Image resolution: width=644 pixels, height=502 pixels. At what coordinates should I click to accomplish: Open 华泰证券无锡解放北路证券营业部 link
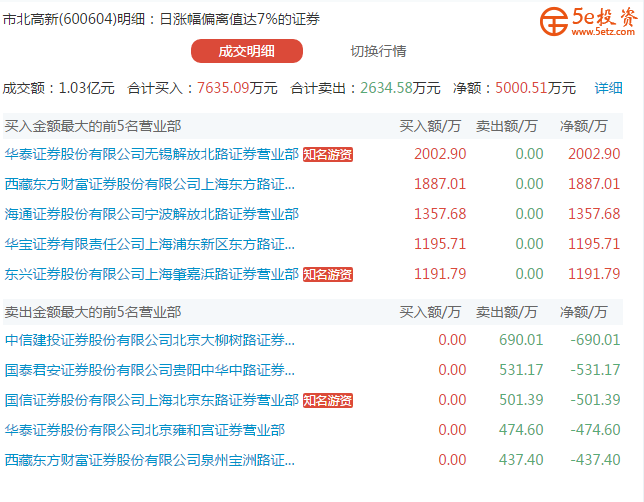(x=152, y=154)
